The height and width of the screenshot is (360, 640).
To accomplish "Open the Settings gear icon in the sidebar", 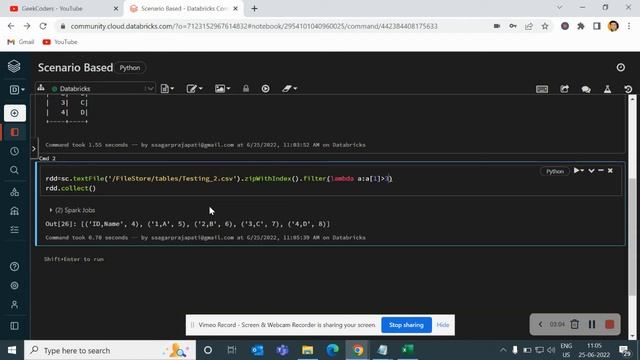I will click(14, 286).
